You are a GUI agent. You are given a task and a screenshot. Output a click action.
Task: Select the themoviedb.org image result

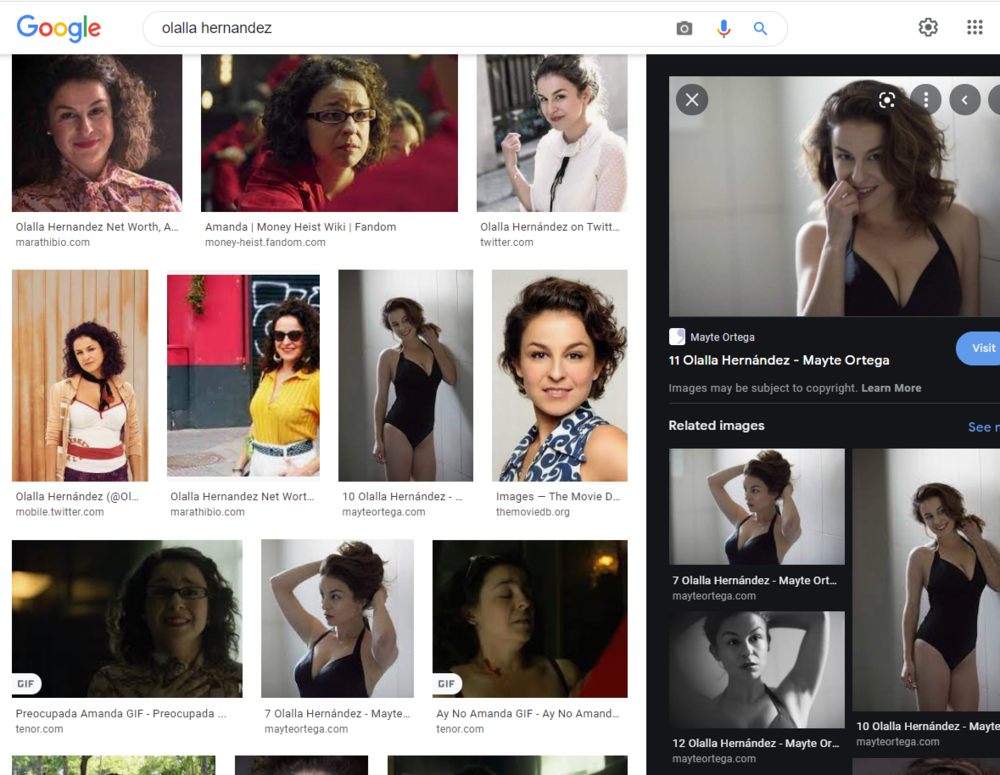559,375
